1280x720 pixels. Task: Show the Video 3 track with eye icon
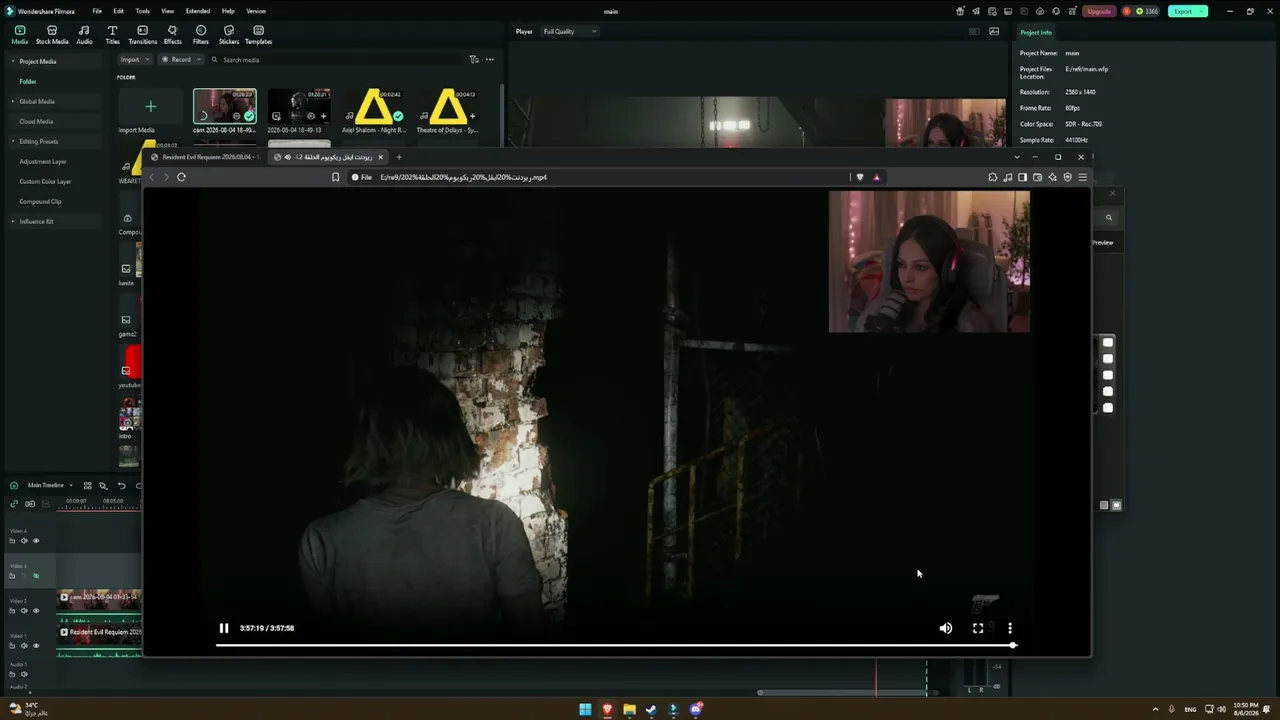tap(36, 576)
